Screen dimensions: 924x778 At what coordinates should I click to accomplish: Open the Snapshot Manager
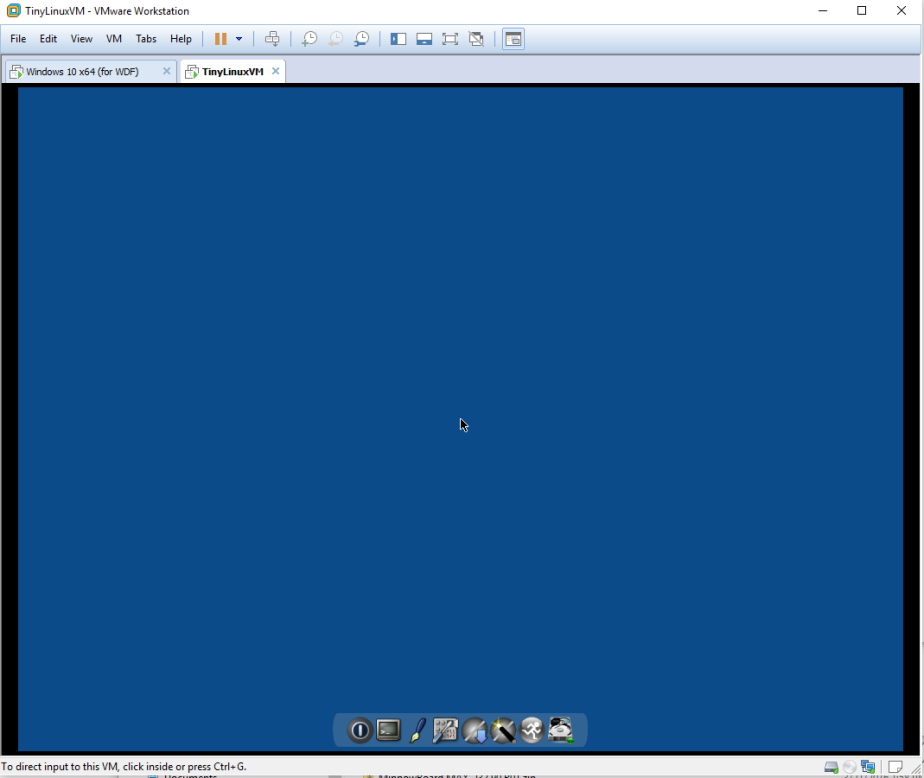coord(361,39)
